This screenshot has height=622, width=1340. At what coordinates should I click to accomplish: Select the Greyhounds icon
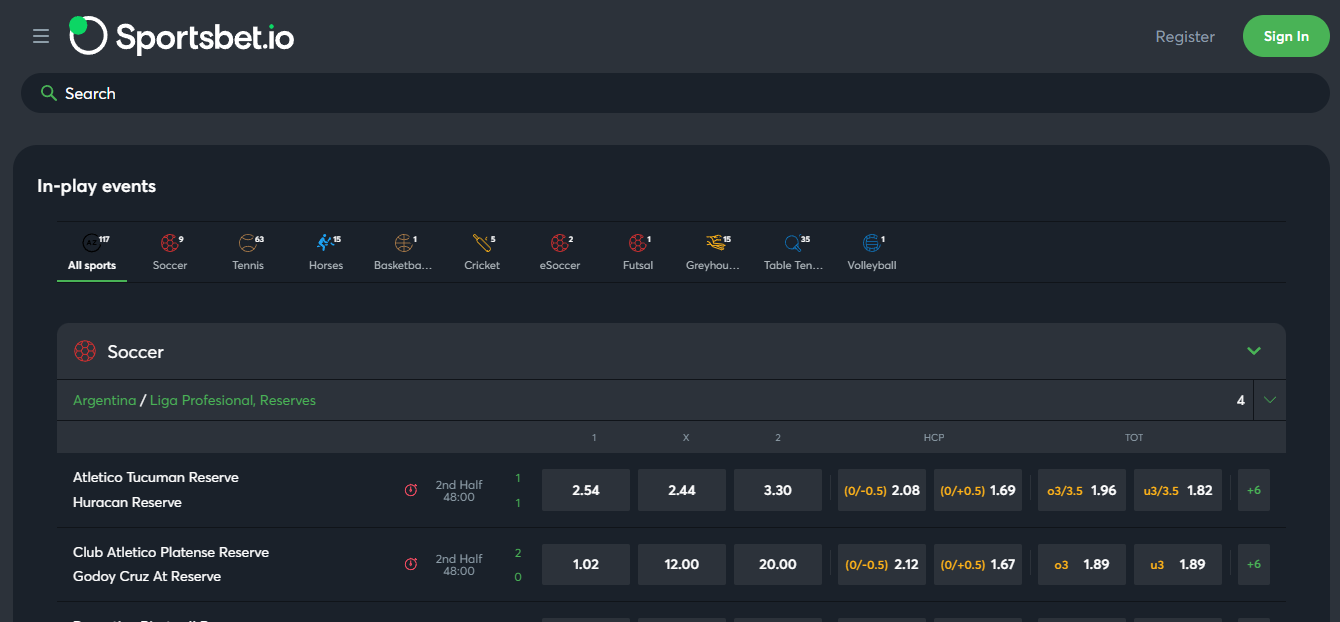pos(715,243)
